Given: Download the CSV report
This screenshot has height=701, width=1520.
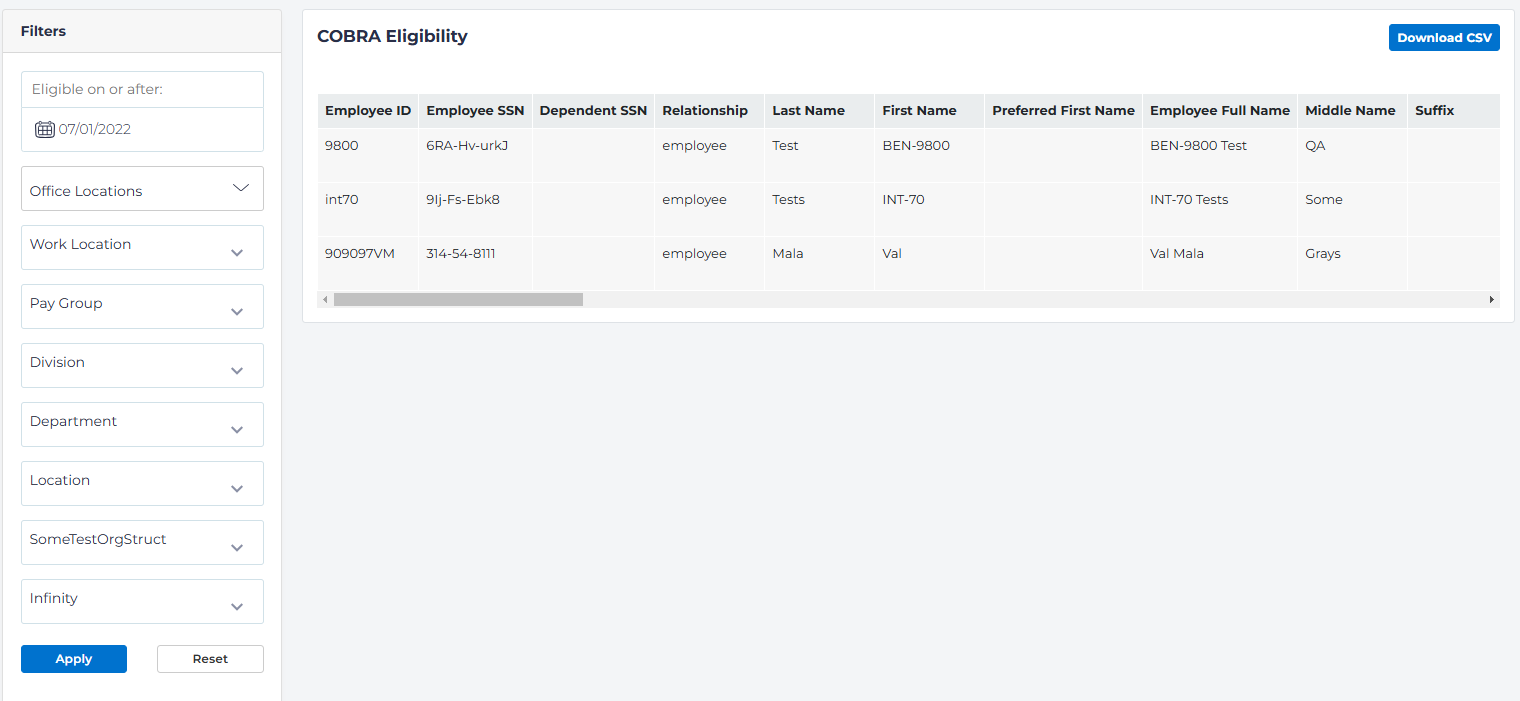Looking at the screenshot, I should coord(1443,38).
